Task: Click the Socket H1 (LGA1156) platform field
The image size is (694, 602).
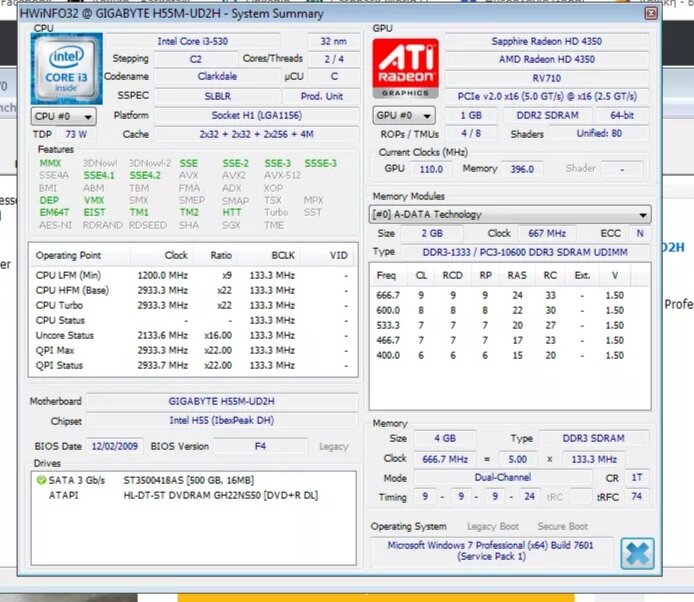Action: click(x=257, y=116)
